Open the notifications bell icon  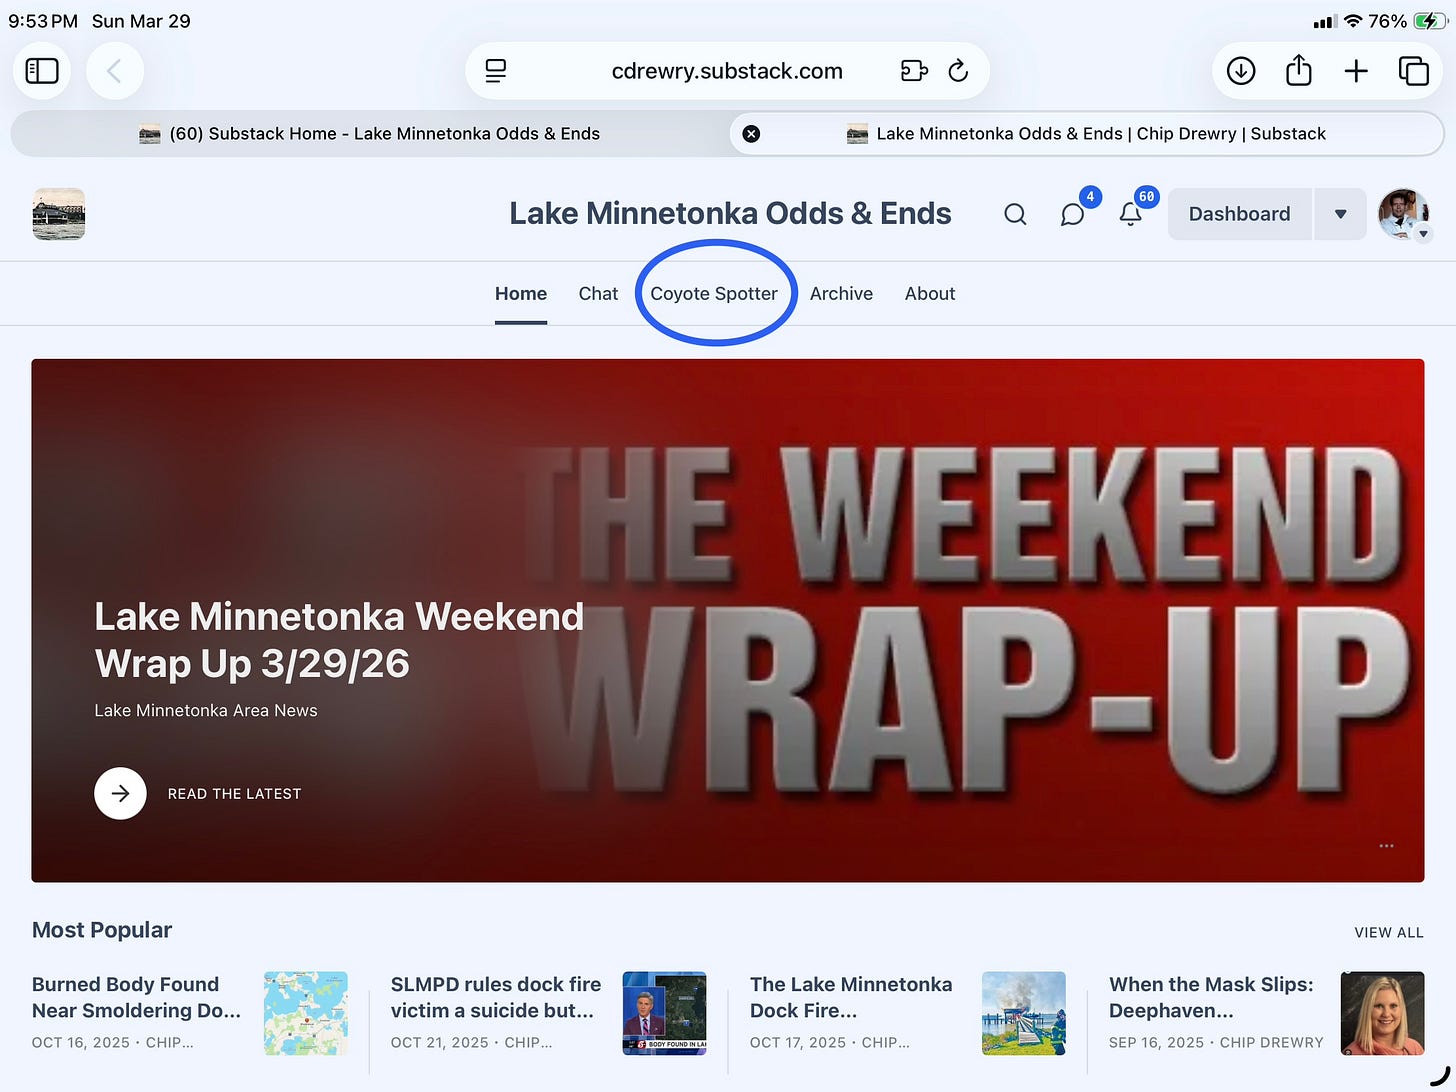point(1131,214)
